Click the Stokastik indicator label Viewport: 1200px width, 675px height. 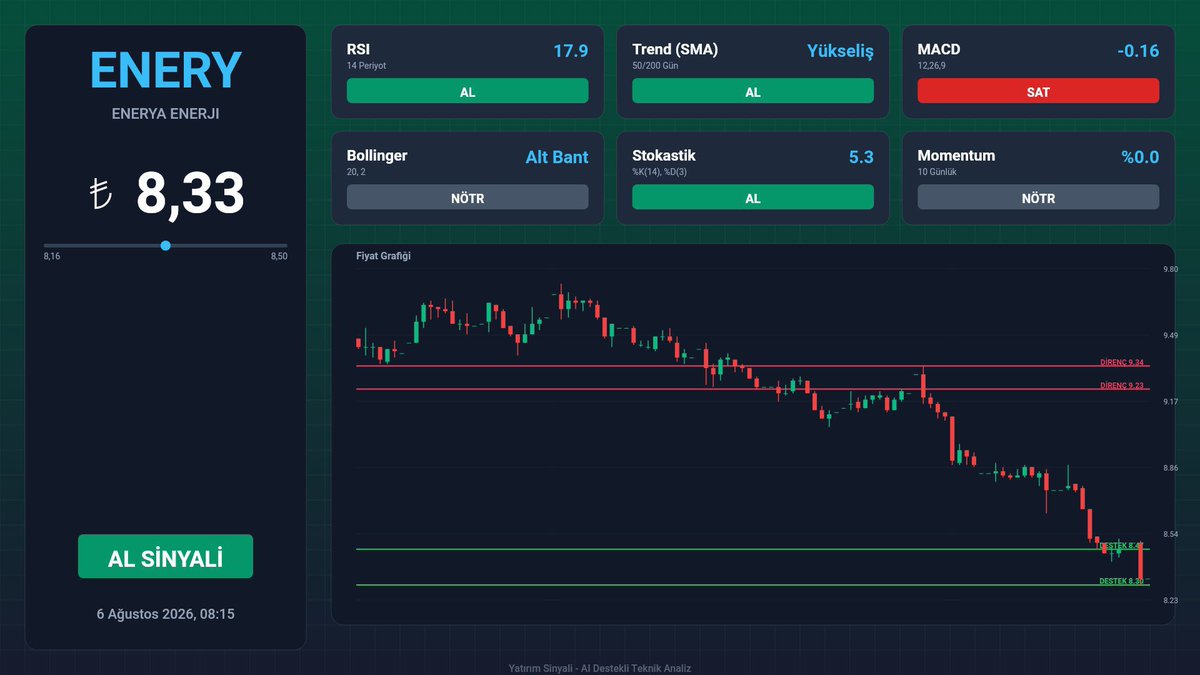point(664,156)
